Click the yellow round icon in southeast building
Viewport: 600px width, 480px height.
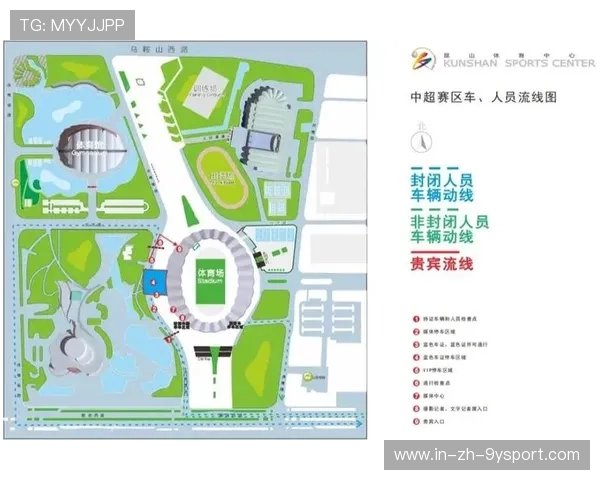pos(307,377)
